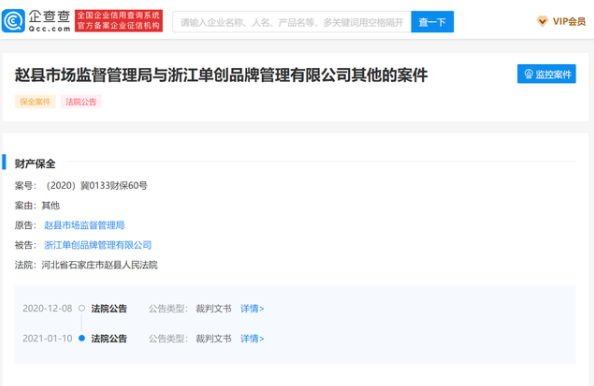594x386 pixels.
Task: Click the 查一下 search button
Action: (432, 22)
